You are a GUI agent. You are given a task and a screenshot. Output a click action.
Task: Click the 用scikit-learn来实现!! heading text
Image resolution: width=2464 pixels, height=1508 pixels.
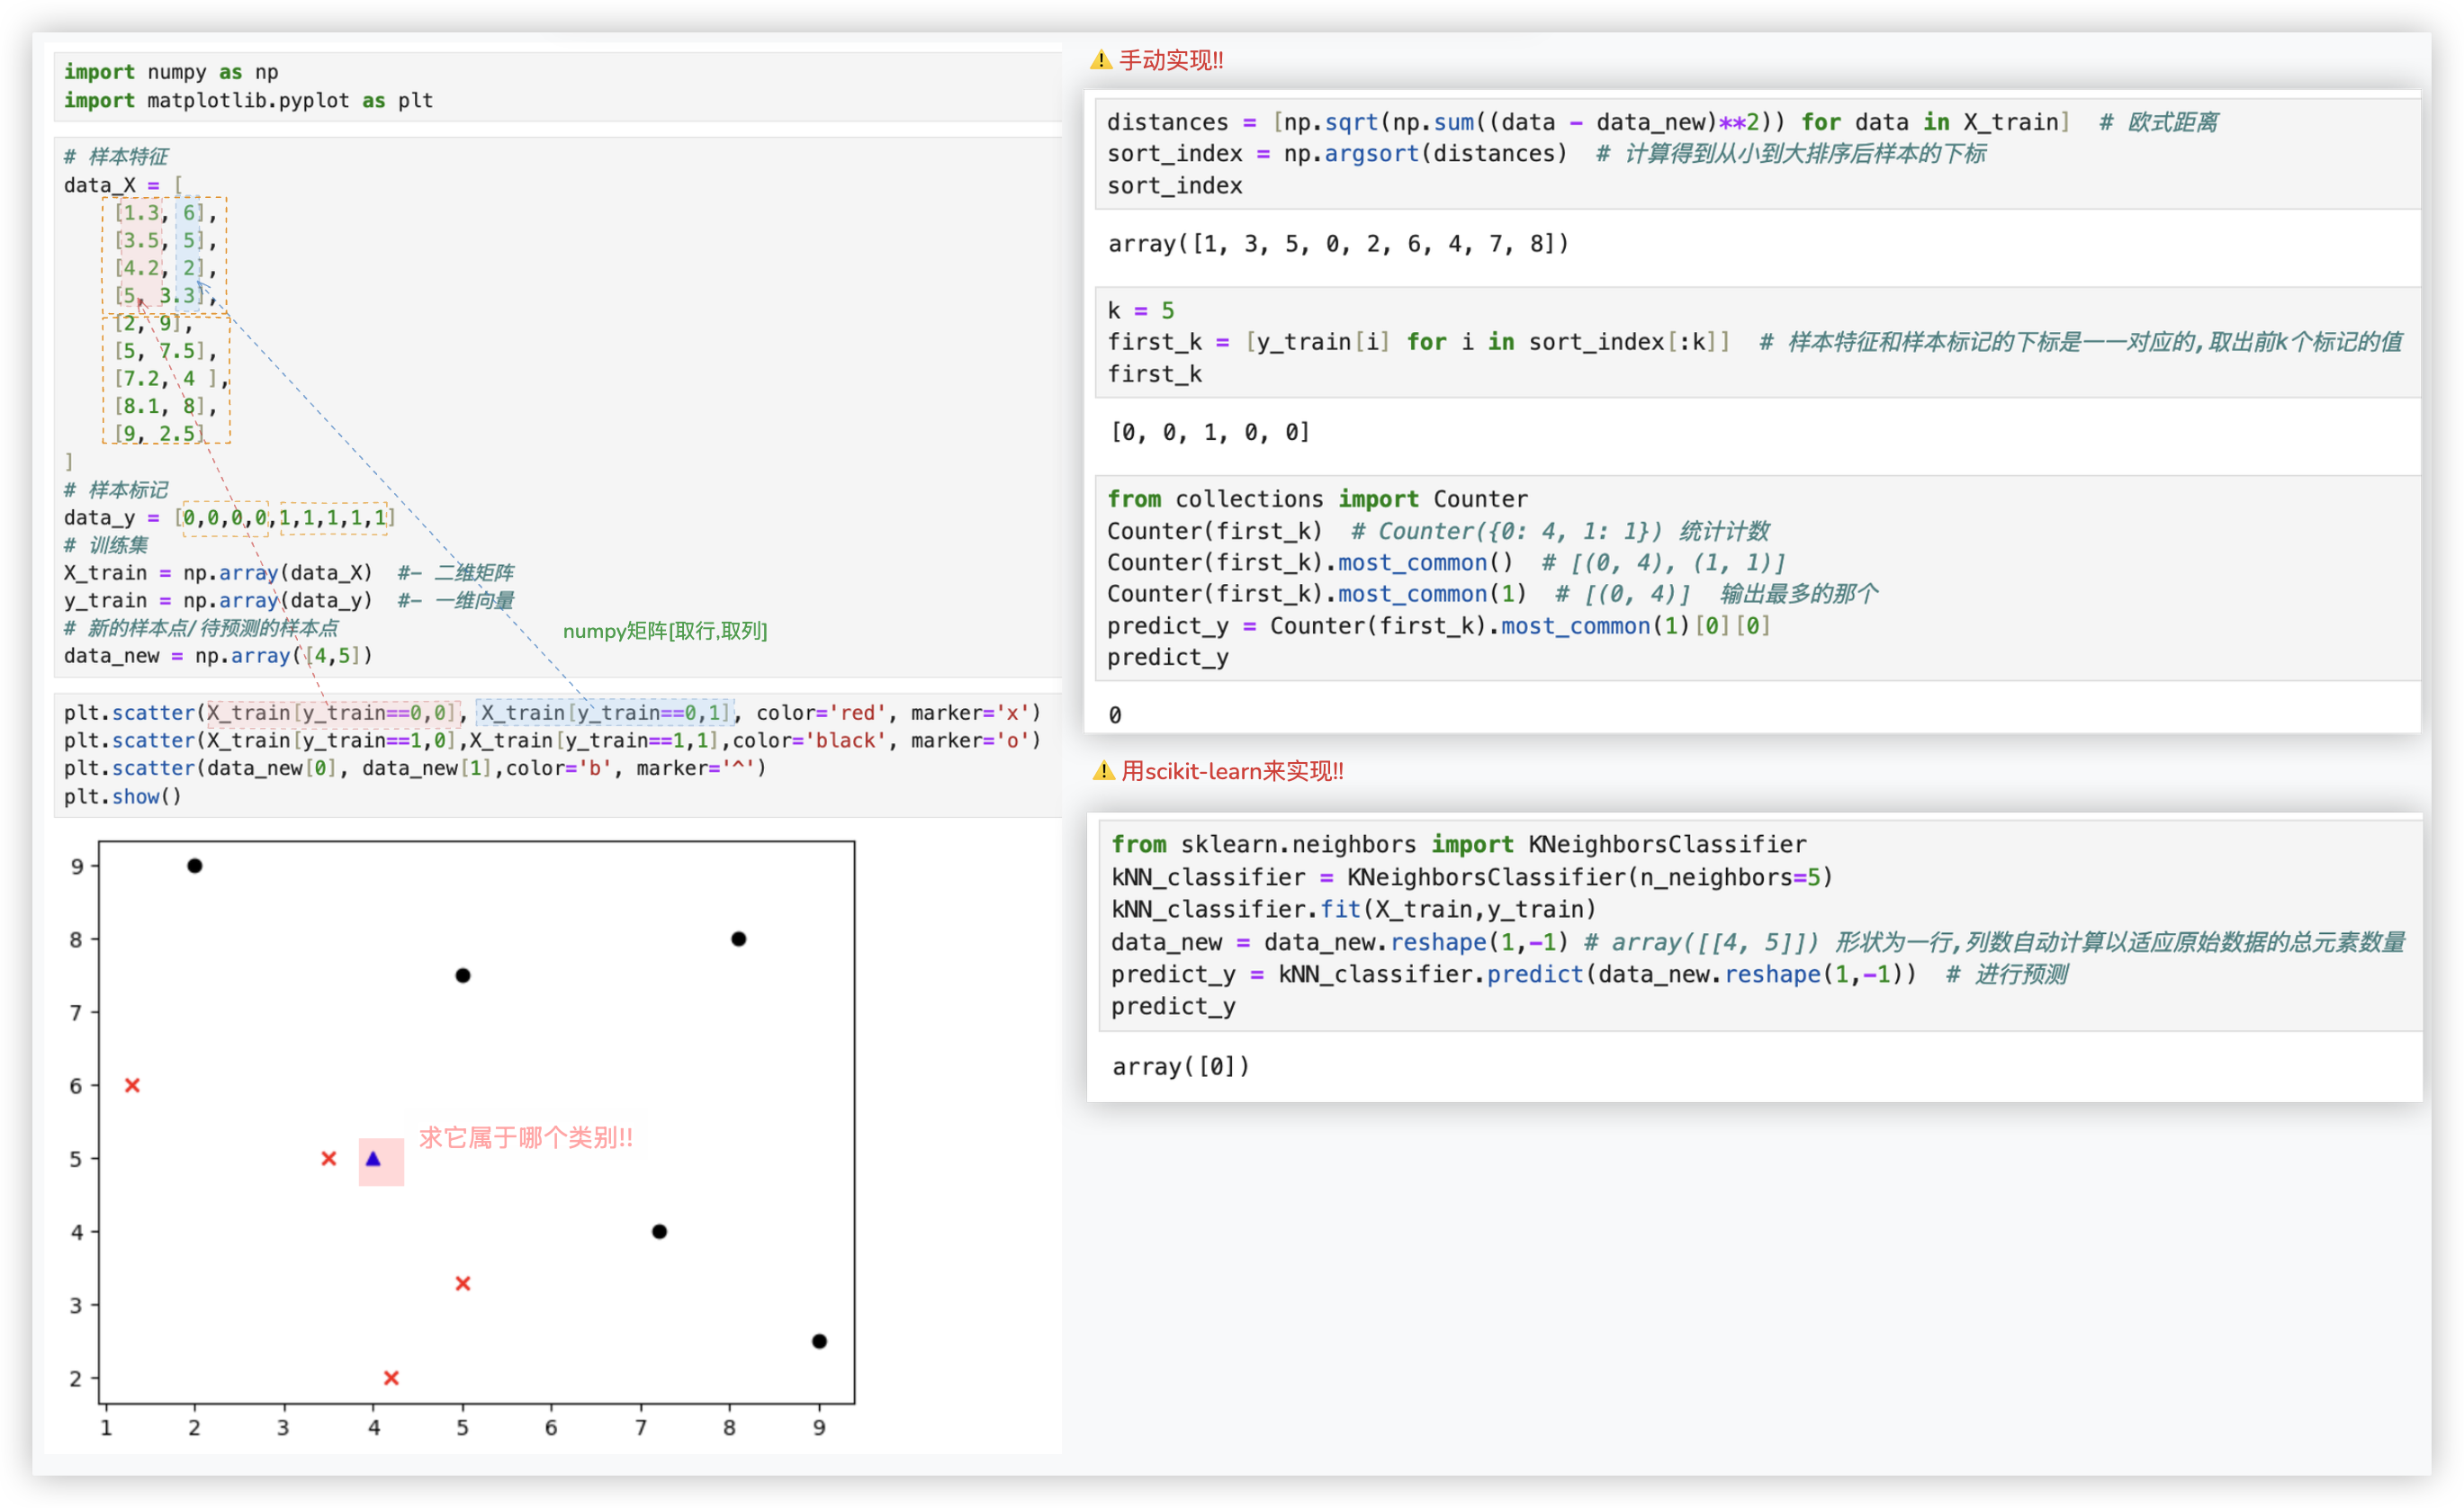pos(1232,771)
